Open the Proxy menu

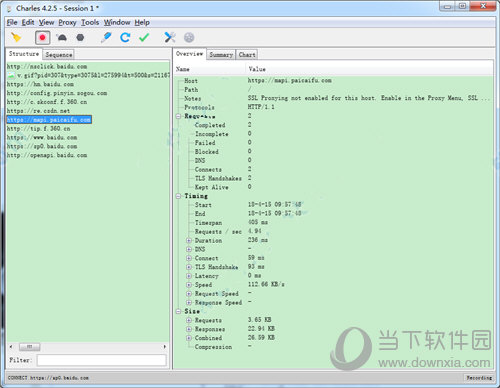[x=67, y=22]
